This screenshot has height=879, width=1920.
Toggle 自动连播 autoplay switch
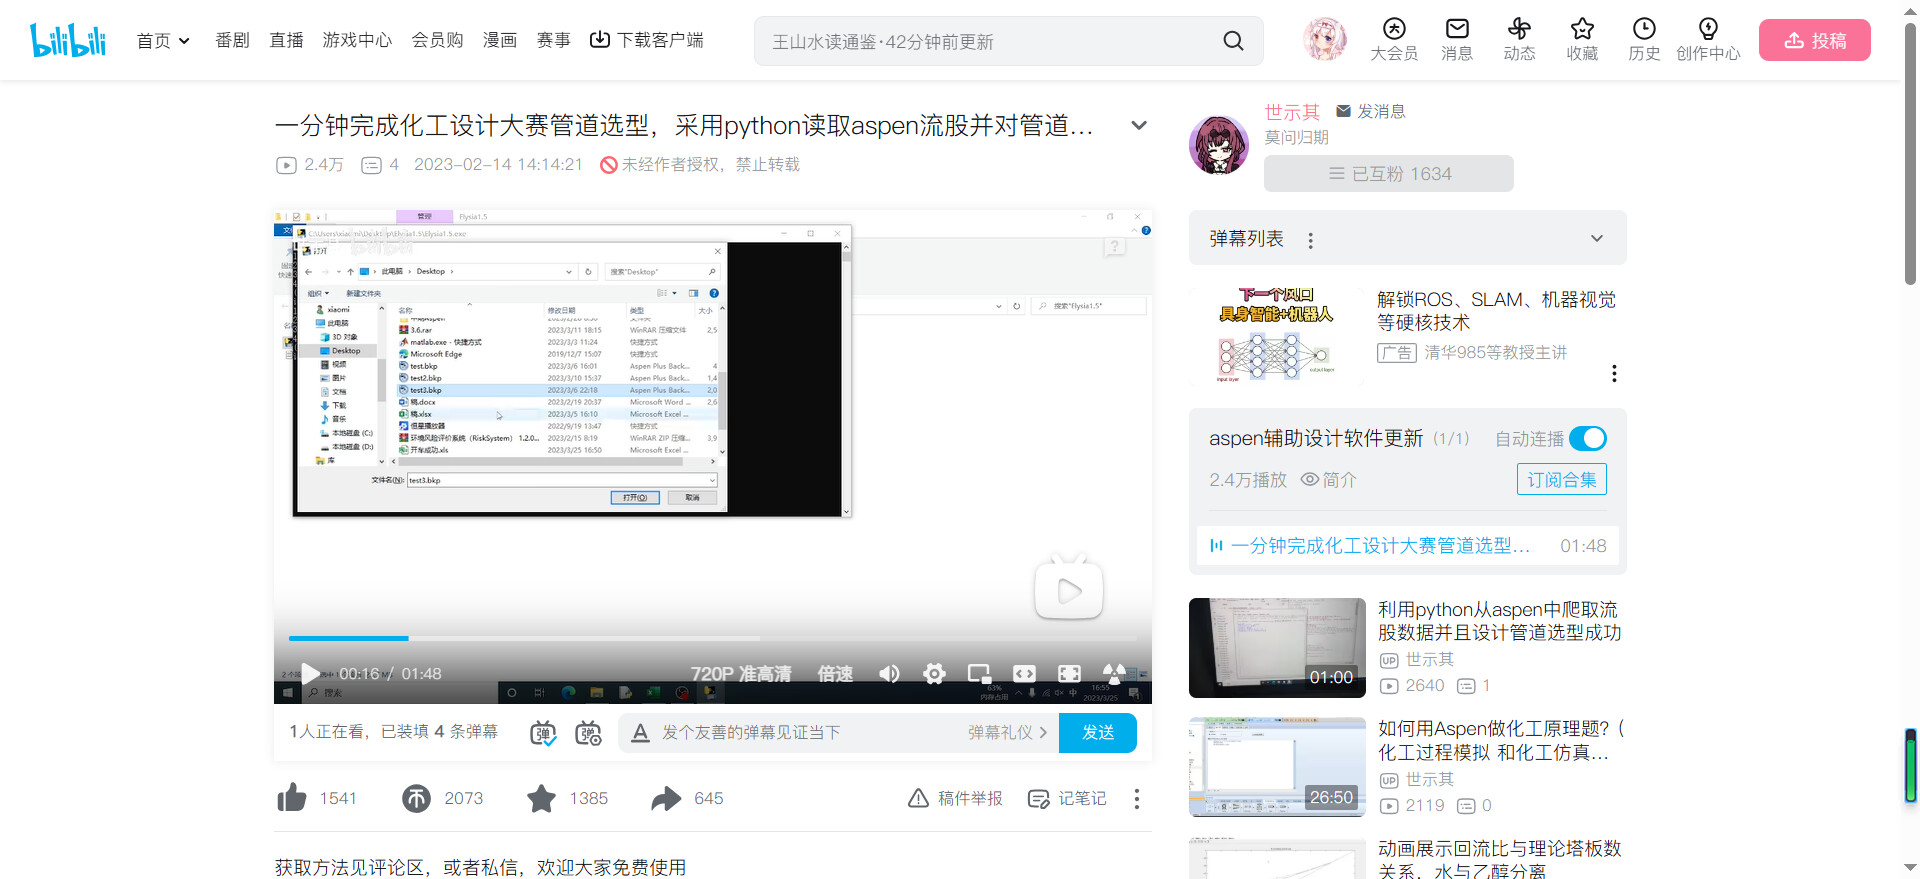coord(1587,439)
